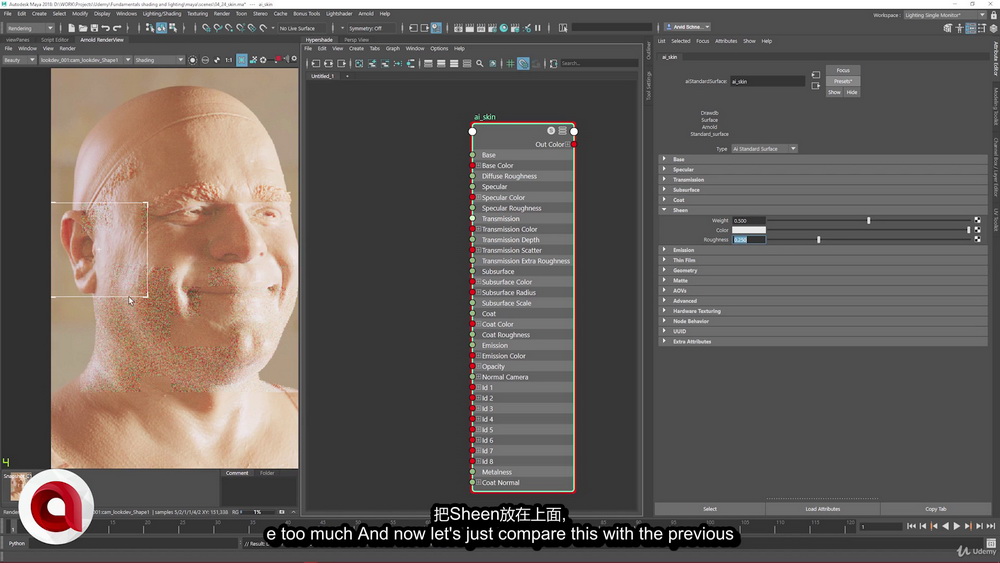Open the Workspace Lighting Single Monitor dropdown
The image size is (1000, 563).
click(945, 15)
